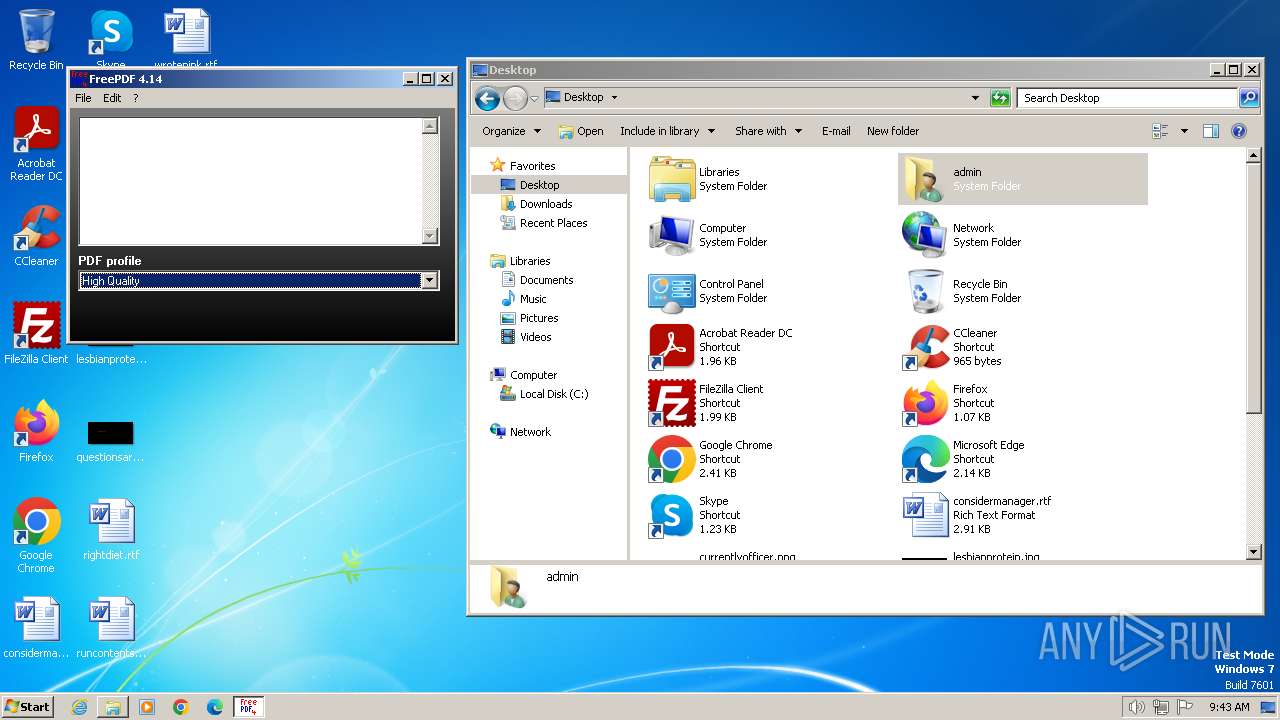Viewport: 1280px width, 720px height.
Task: Select the admin System Folder in Explorer
Action: (x=1022, y=179)
